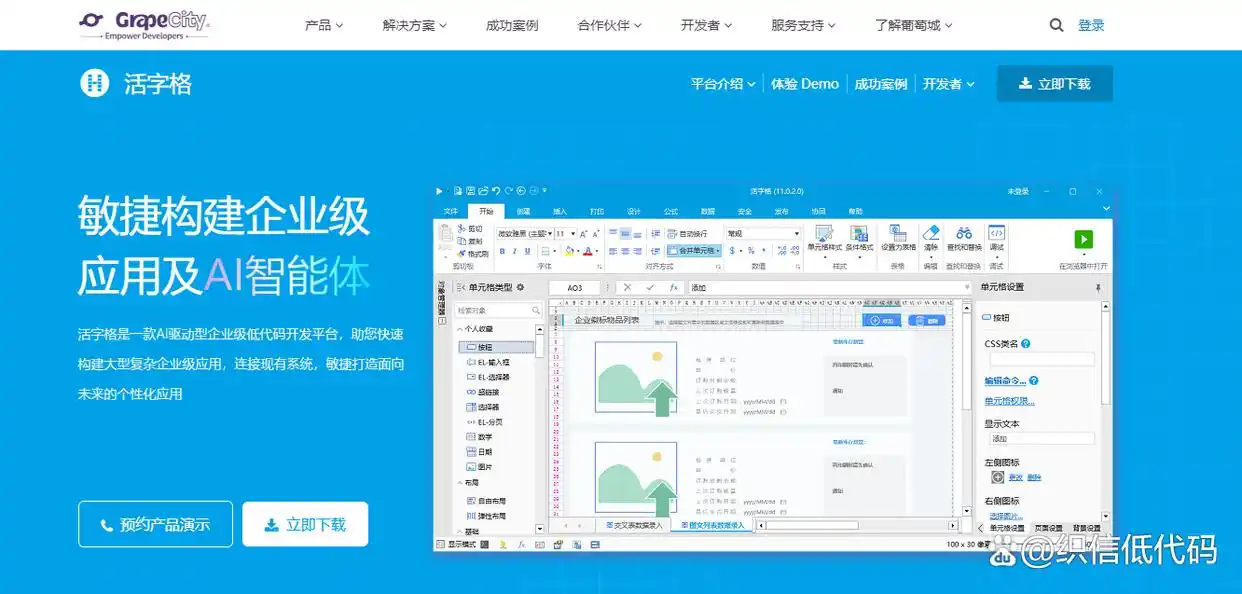Open 查找和替换 find and replace
Image resolution: width=1242 pixels, height=594 pixels.
click(x=964, y=234)
